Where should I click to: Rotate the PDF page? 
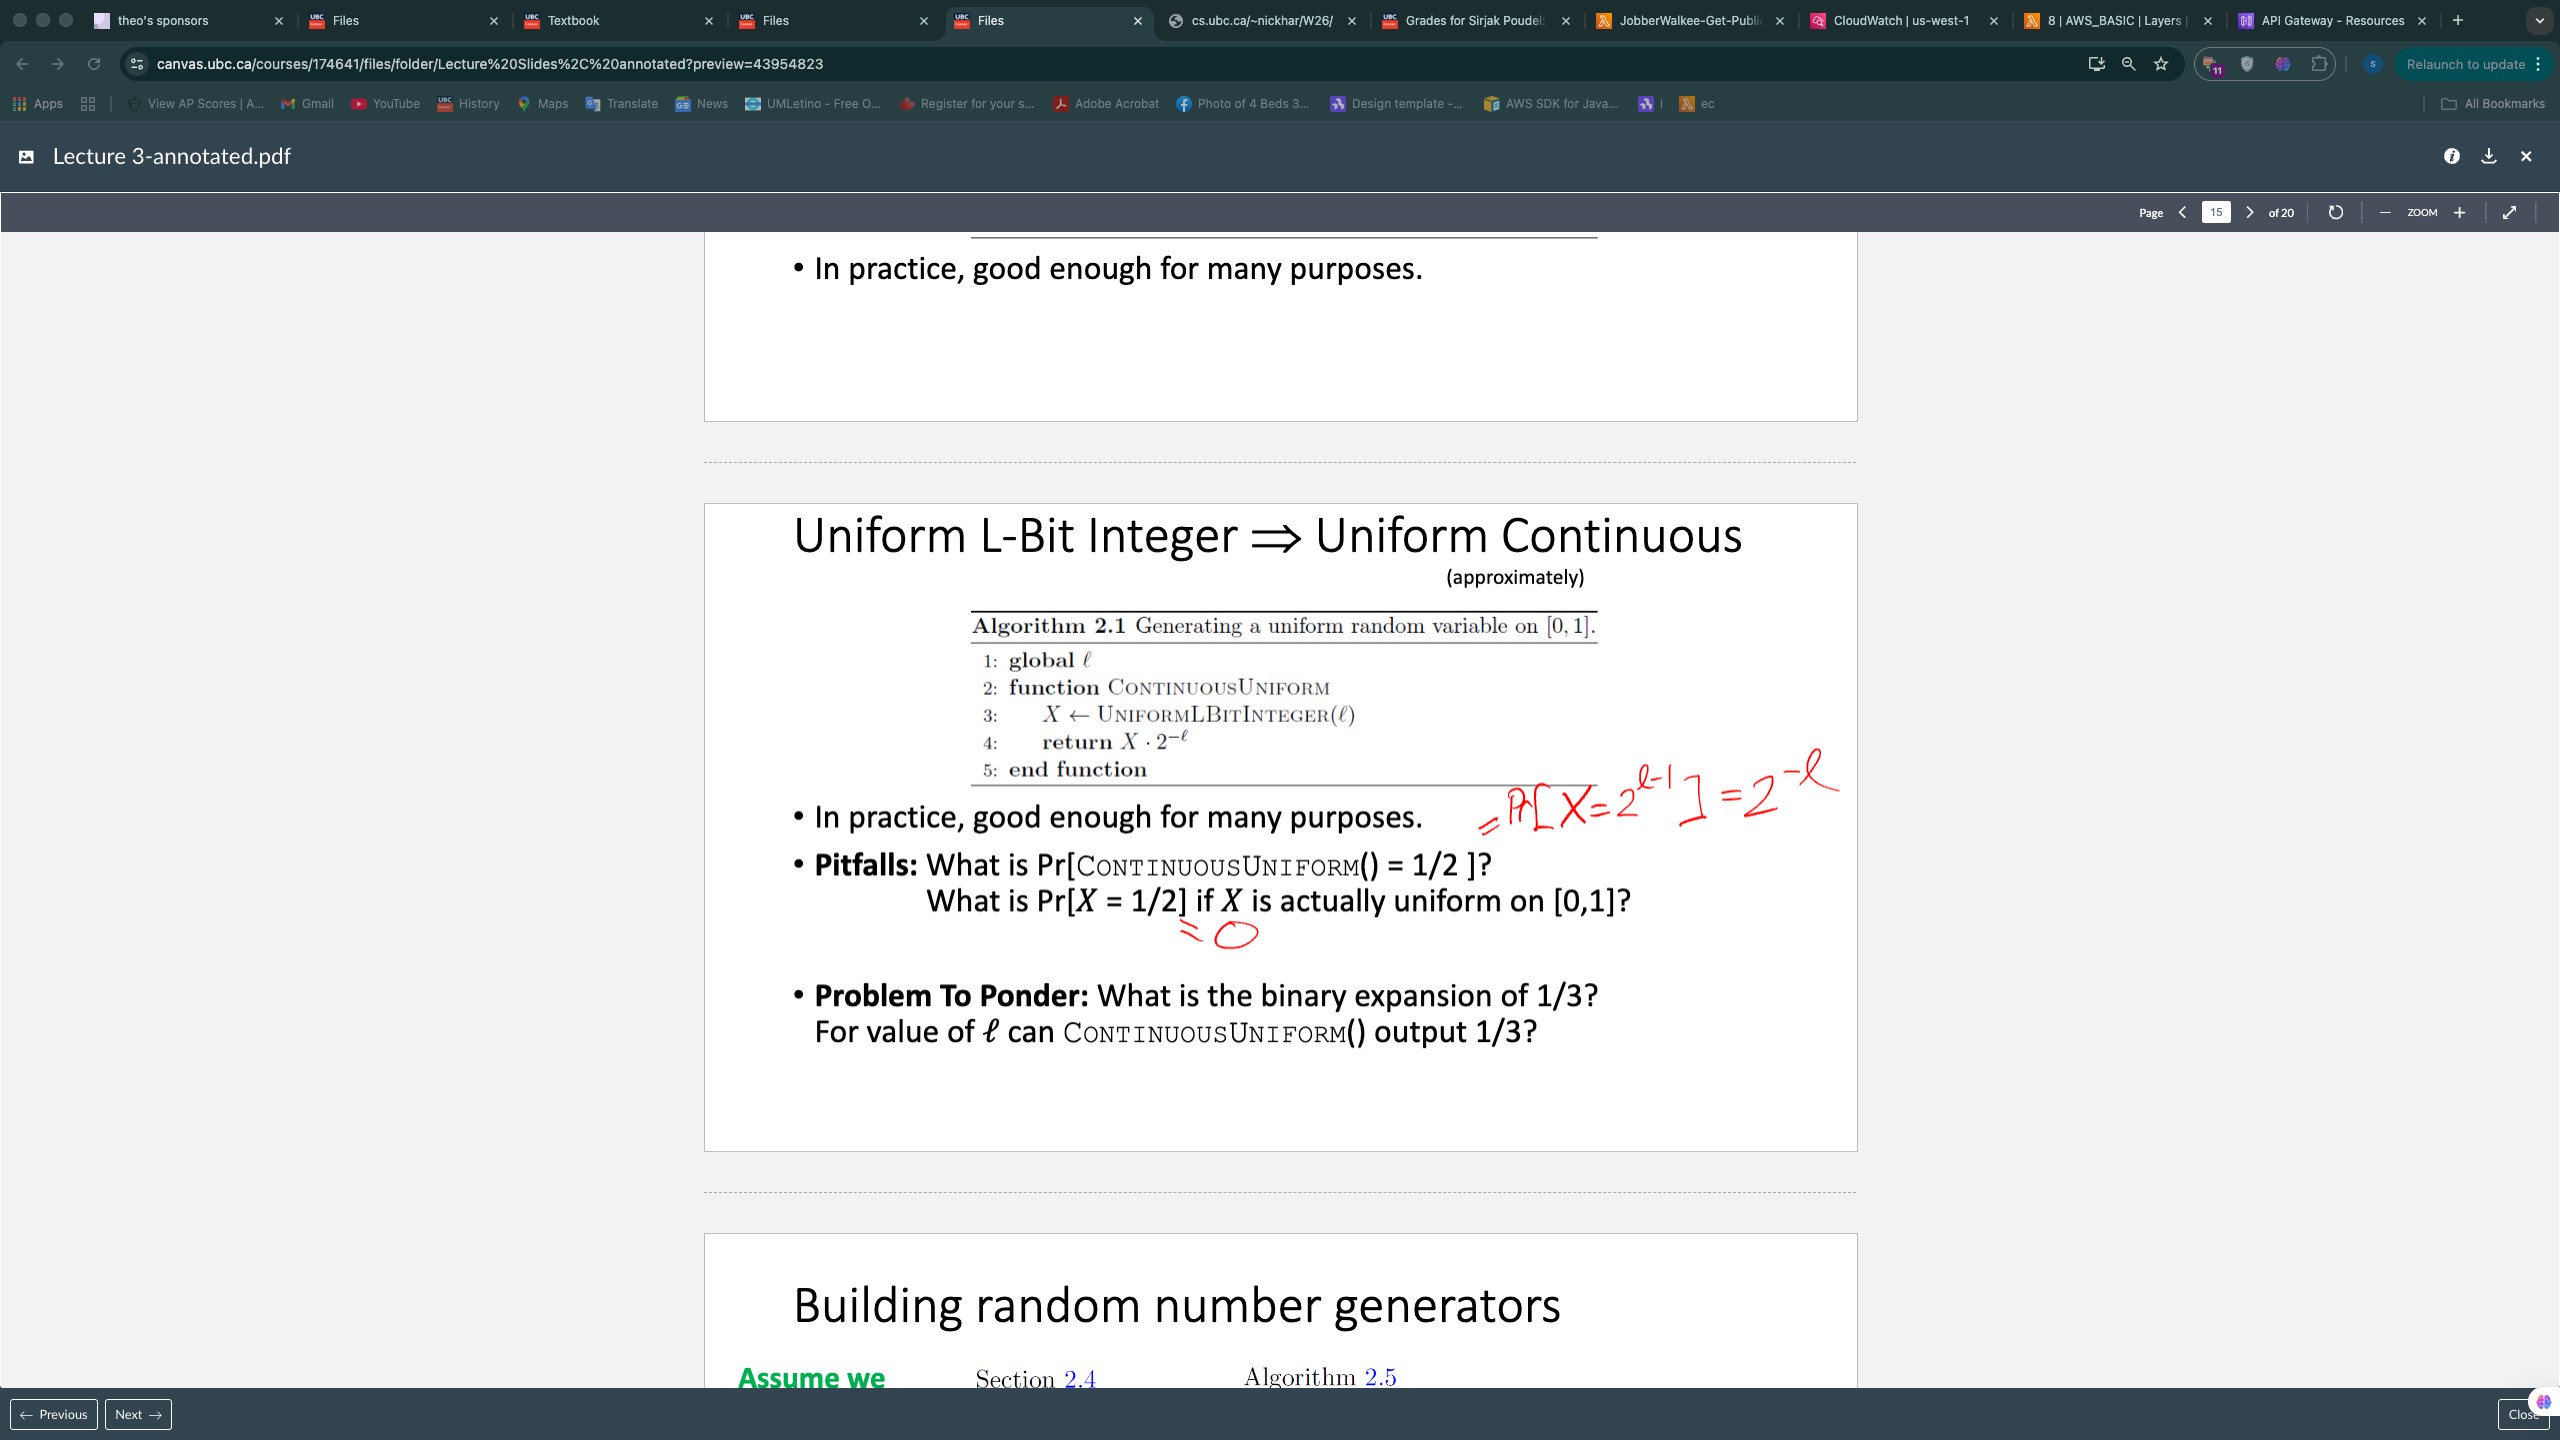coord(2335,212)
